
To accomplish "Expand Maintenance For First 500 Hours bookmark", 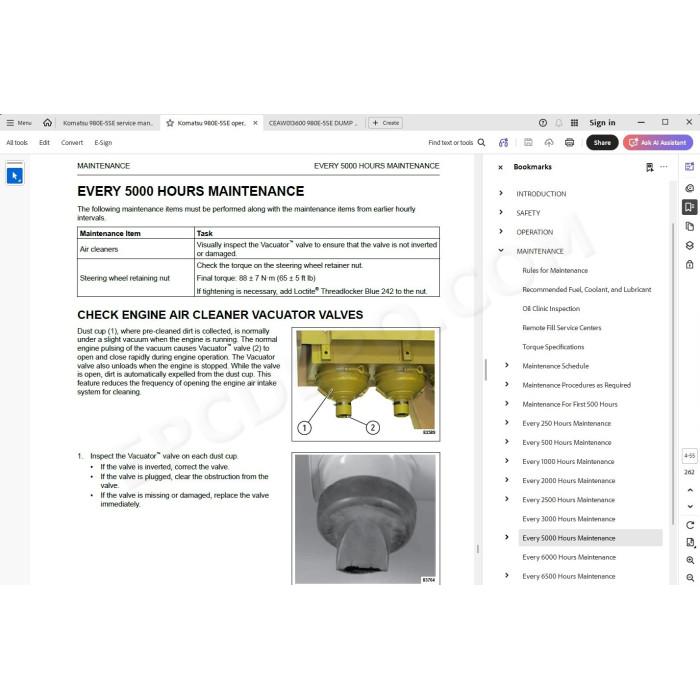I will click(x=507, y=404).
